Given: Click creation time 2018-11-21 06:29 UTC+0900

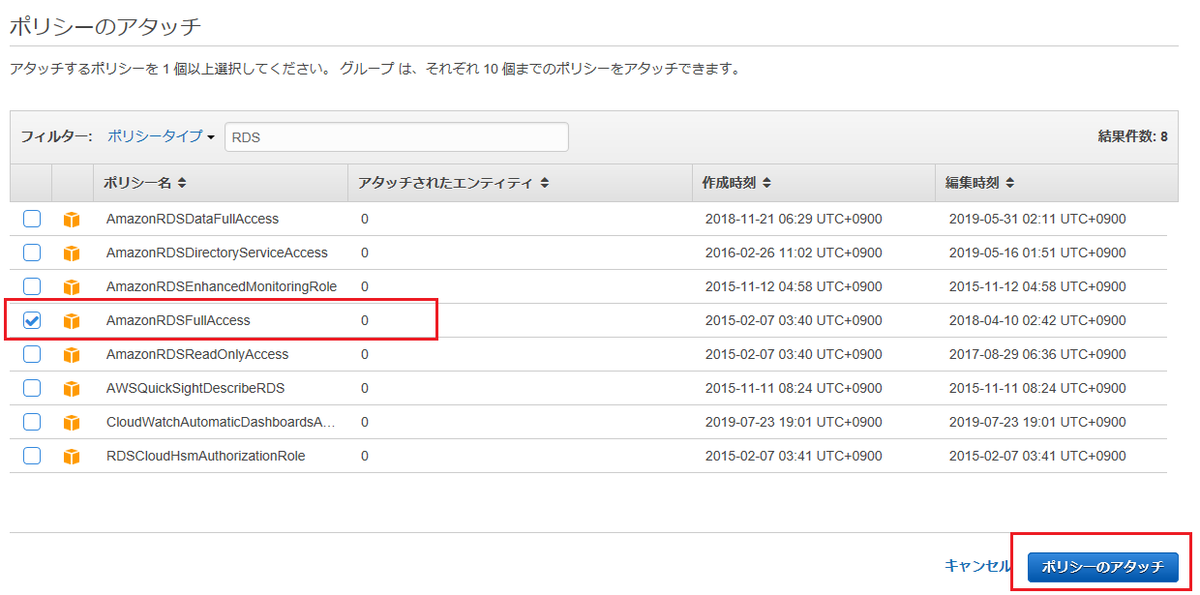Looking at the screenshot, I should pos(792,219).
